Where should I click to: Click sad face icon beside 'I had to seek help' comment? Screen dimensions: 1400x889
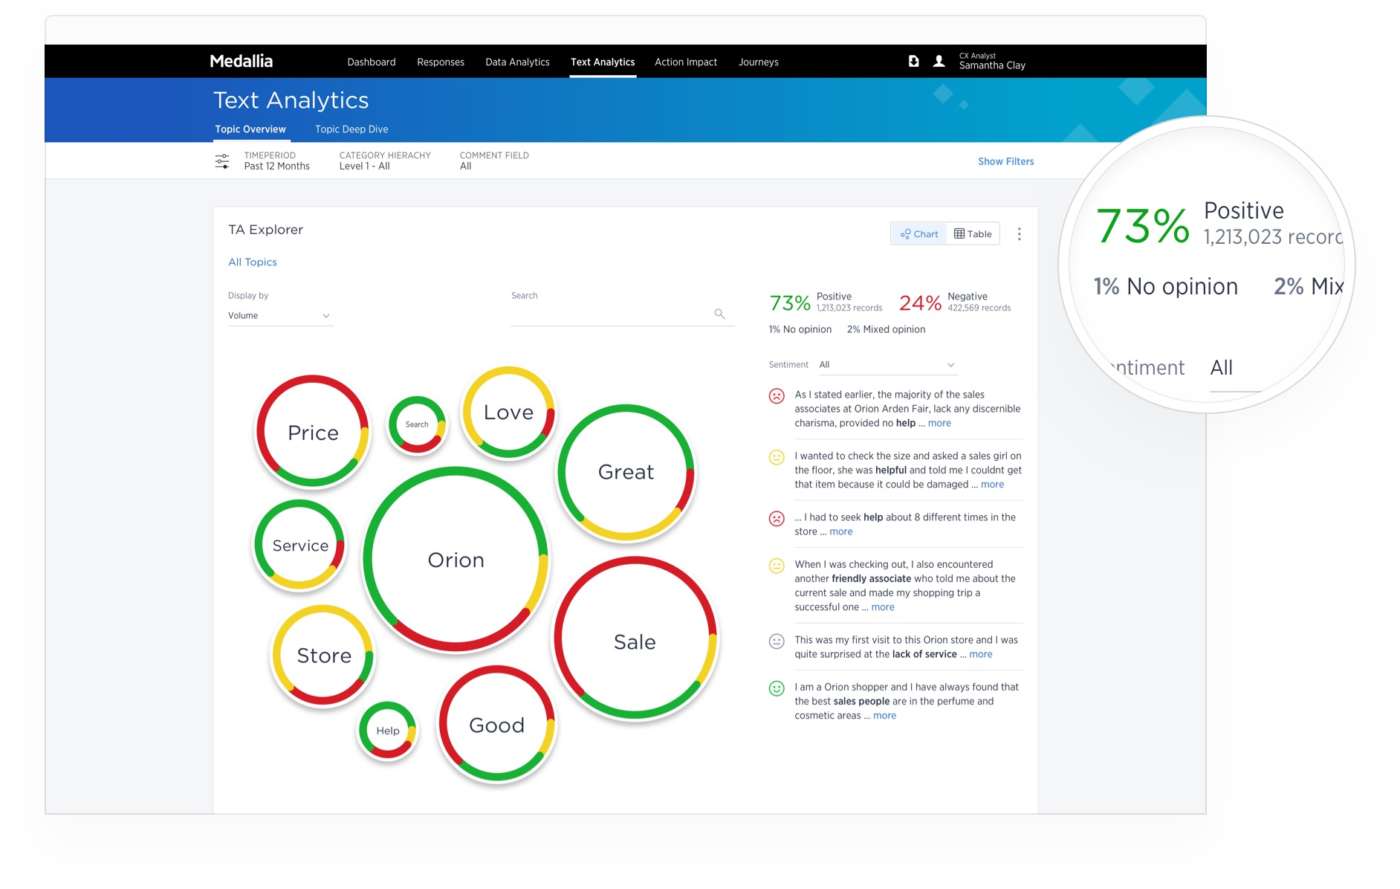pos(776,518)
